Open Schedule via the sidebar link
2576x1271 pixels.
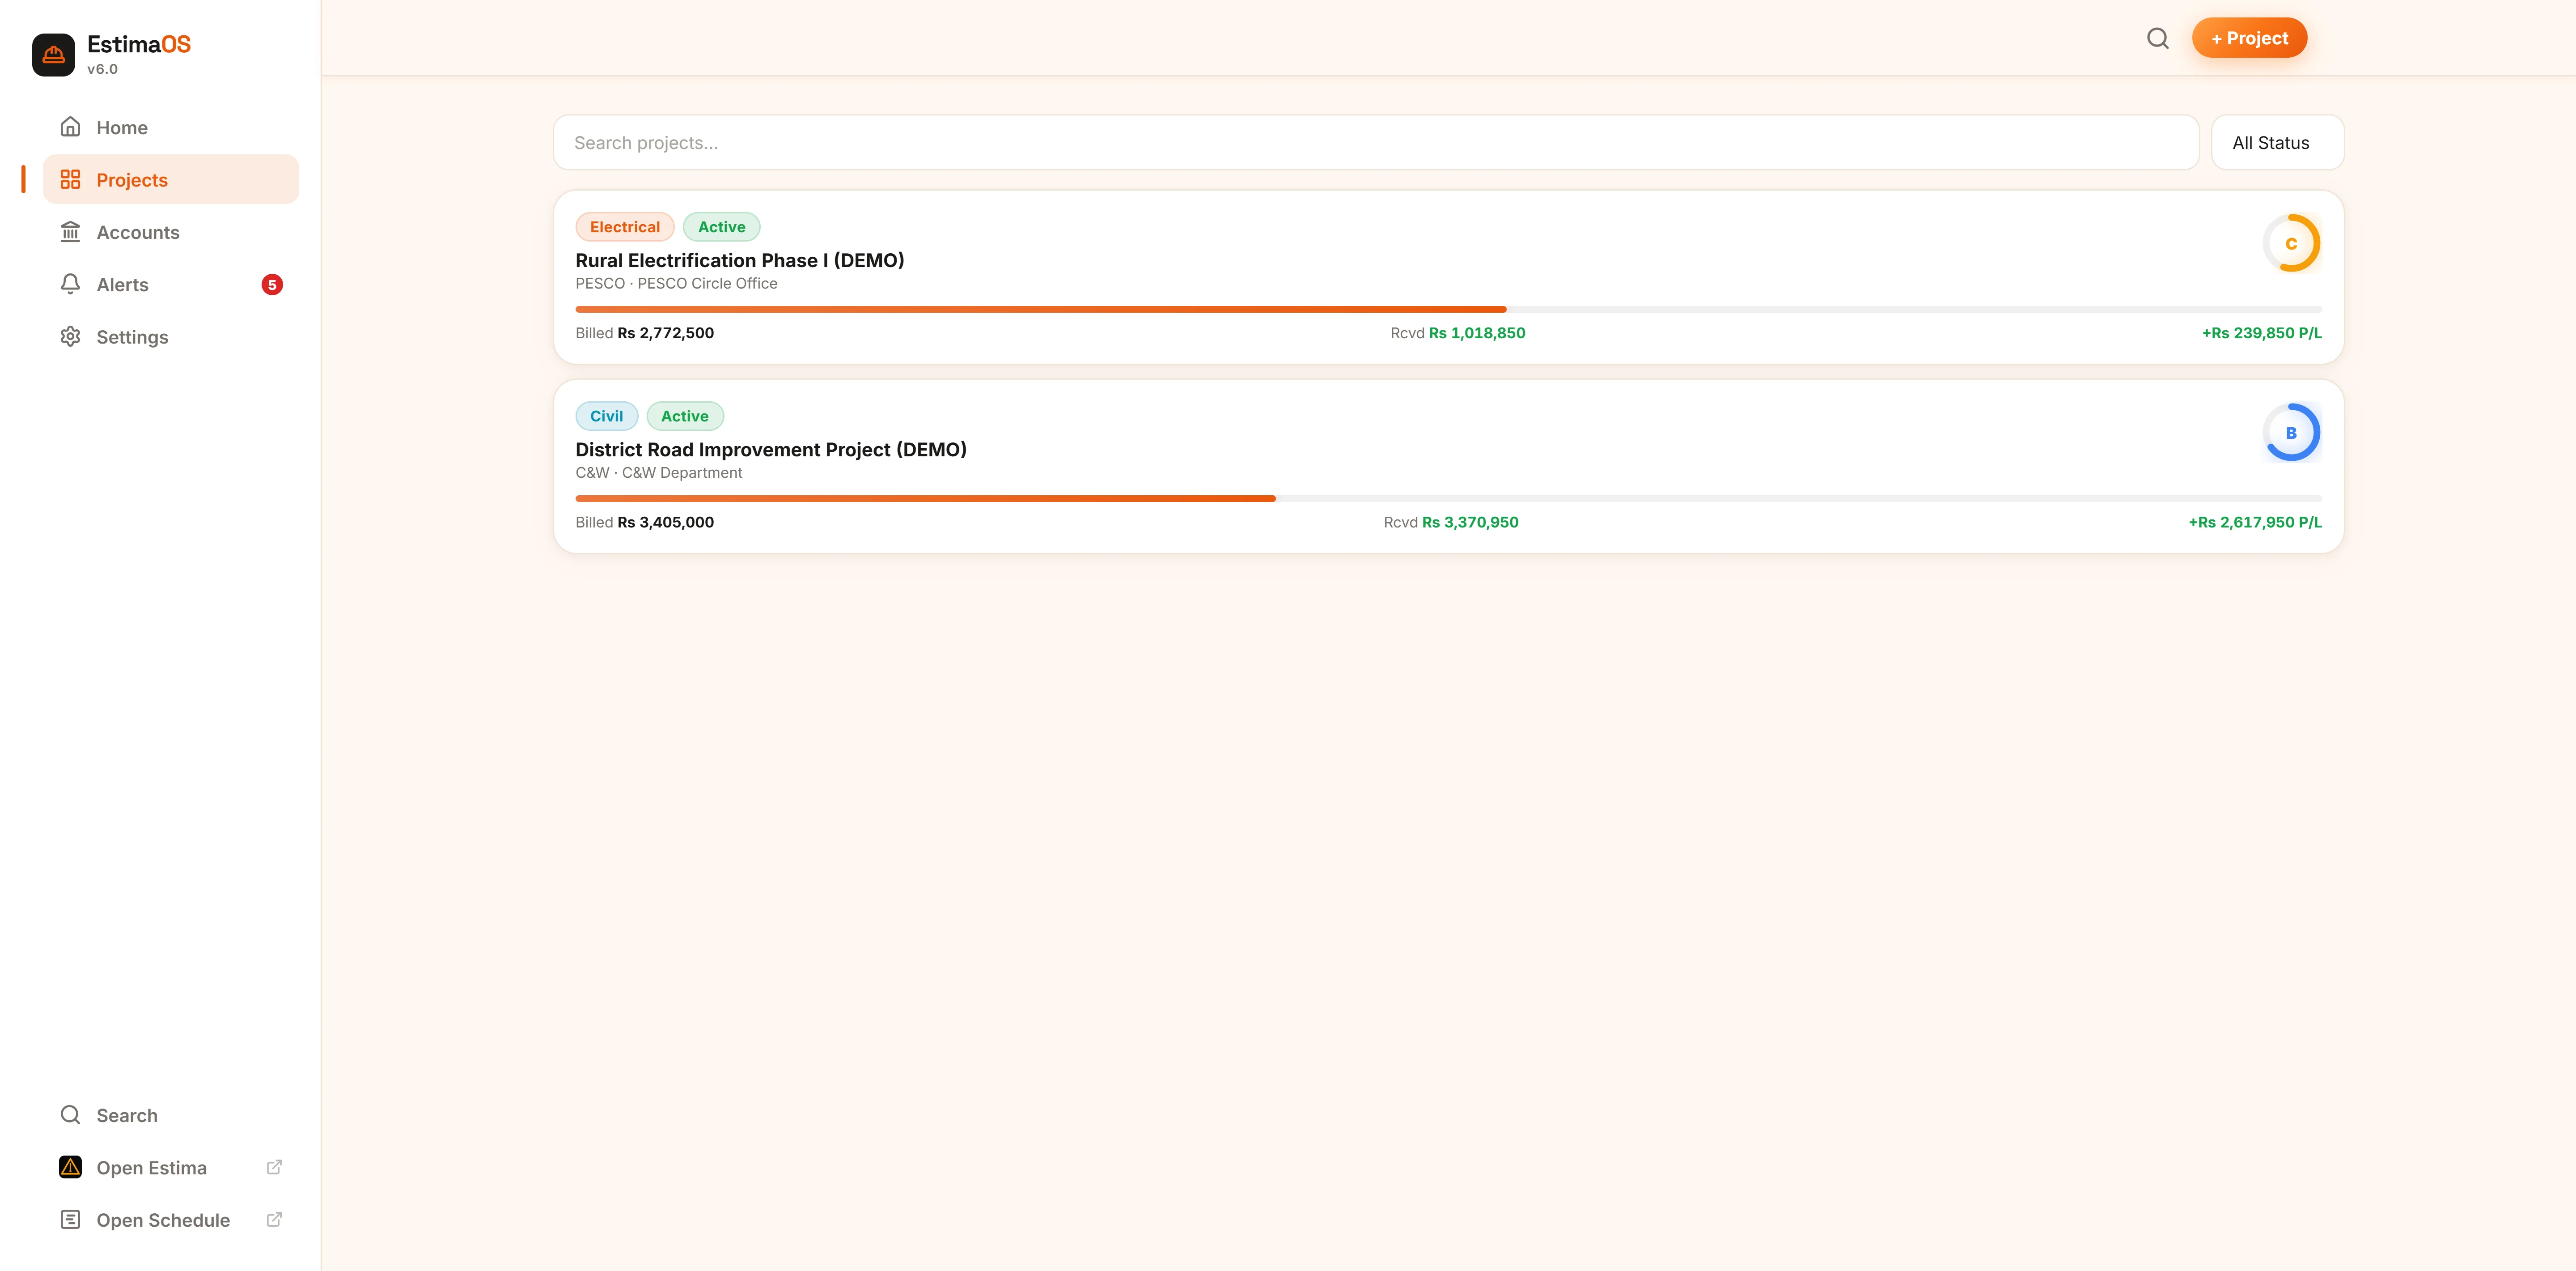(171, 1220)
